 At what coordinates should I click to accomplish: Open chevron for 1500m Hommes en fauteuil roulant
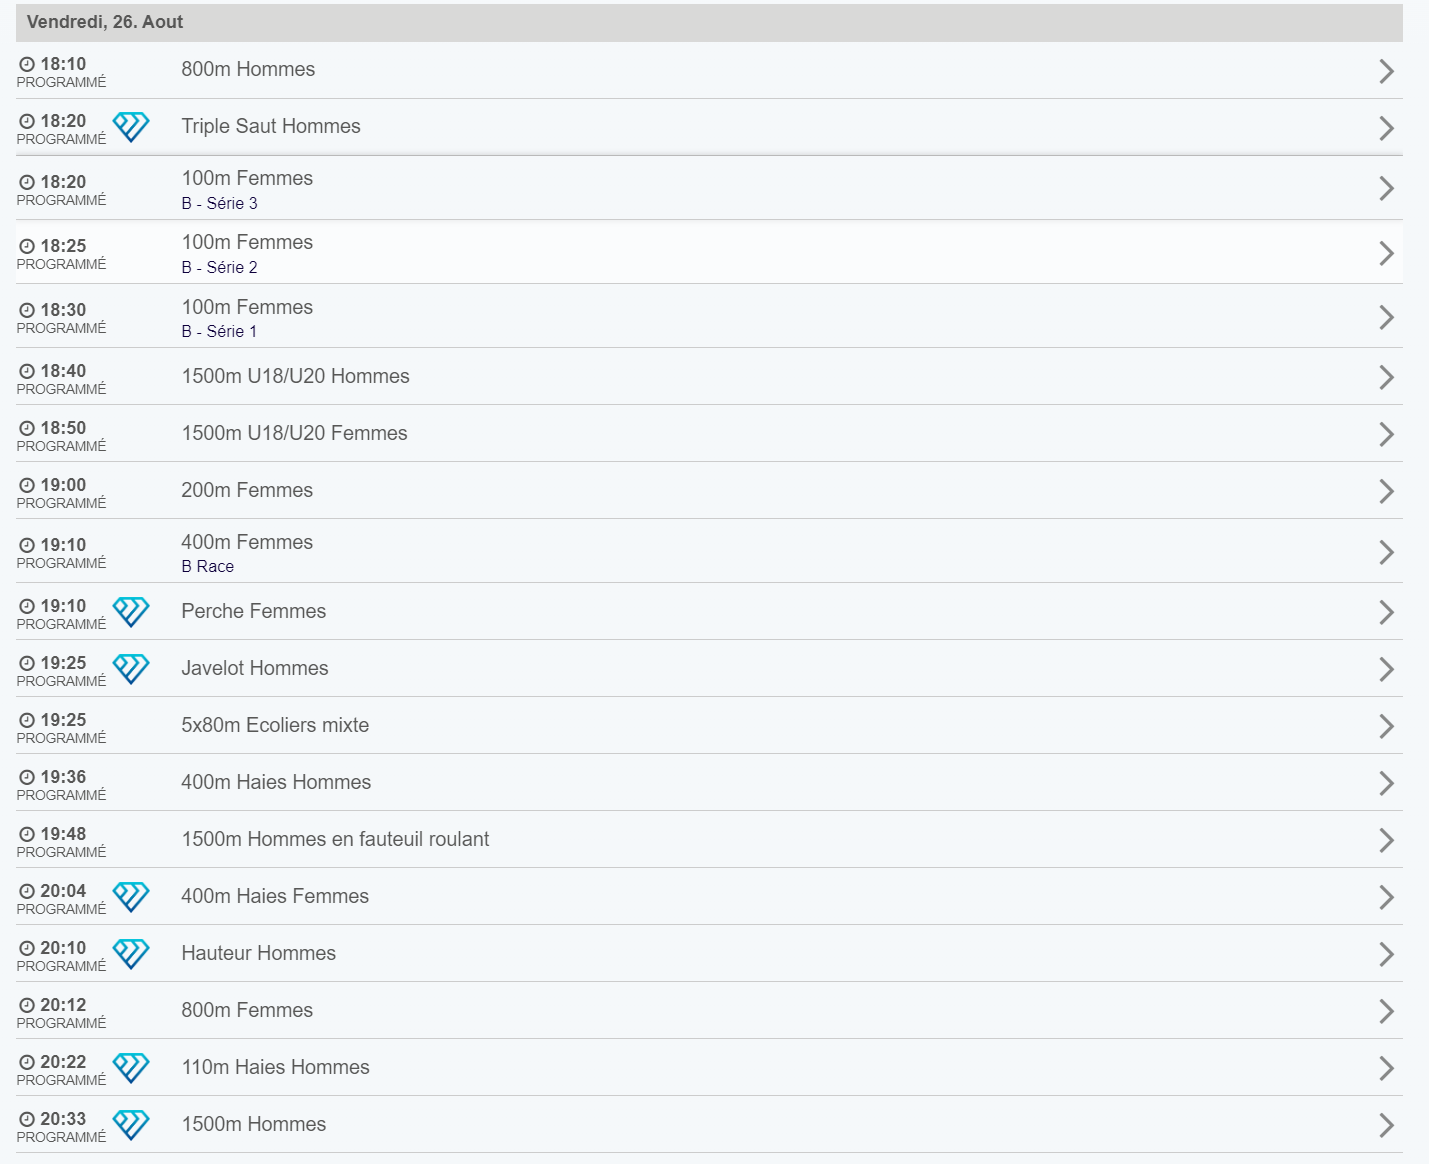pyautogui.click(x=1386, y=840)
